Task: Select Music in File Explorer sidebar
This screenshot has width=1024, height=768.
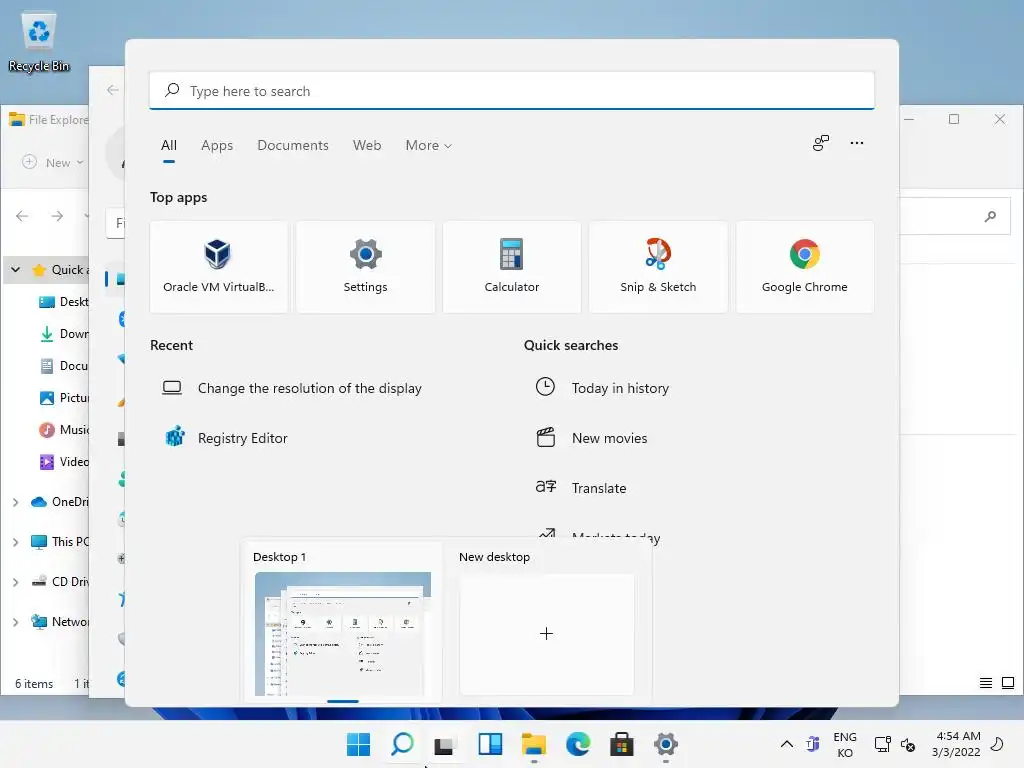Action: (63, 430)
